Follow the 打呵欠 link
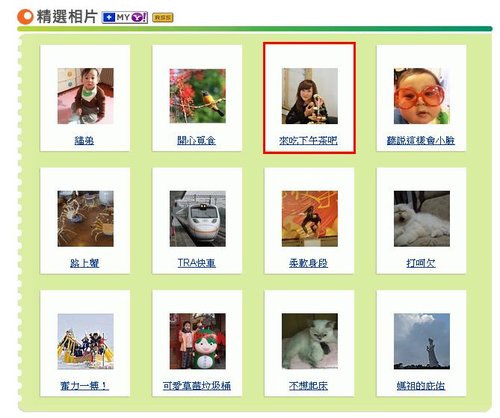Viewport: 500px width, 418px height. tap(421, 263)
